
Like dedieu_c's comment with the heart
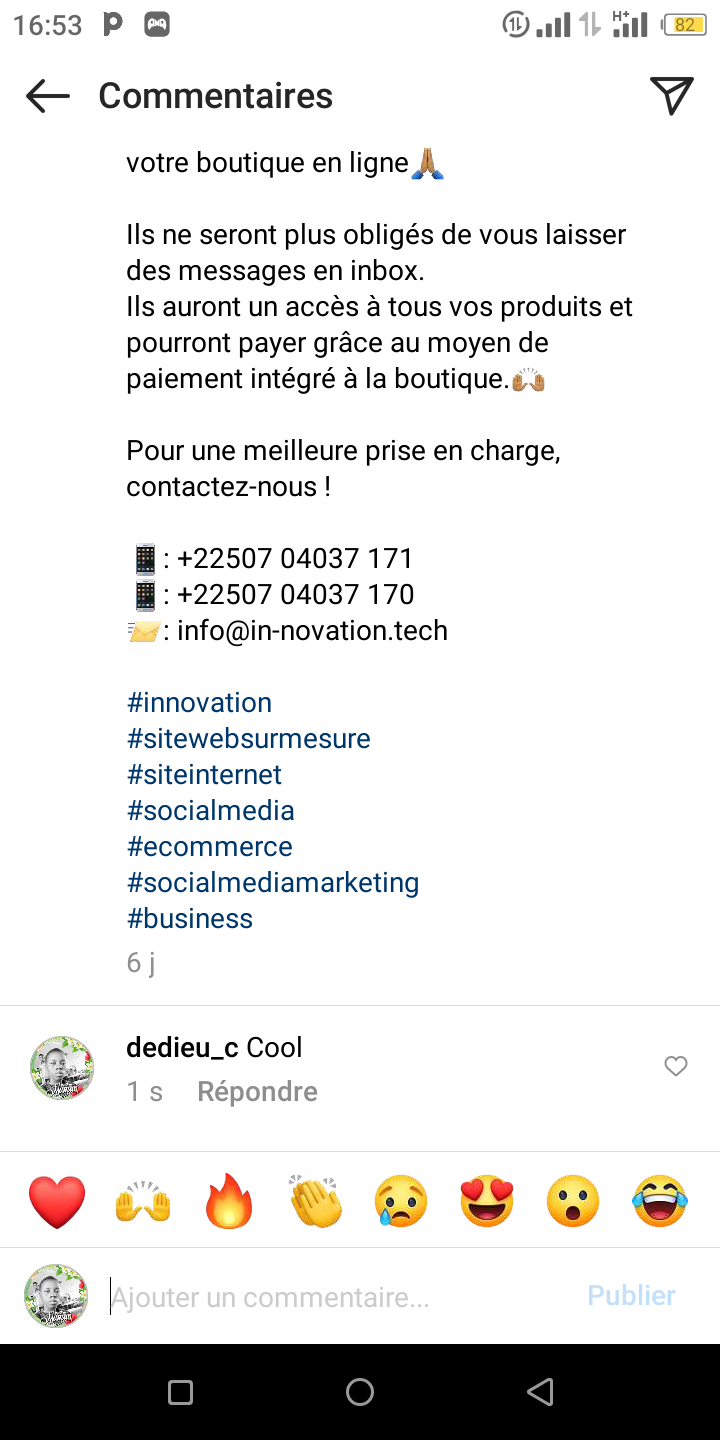[676, 1066]
